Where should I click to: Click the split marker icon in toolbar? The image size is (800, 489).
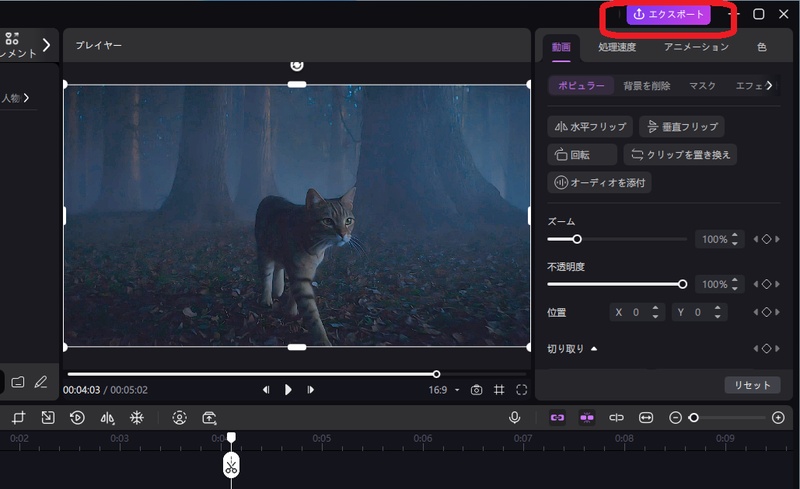(x=616, y=418)
